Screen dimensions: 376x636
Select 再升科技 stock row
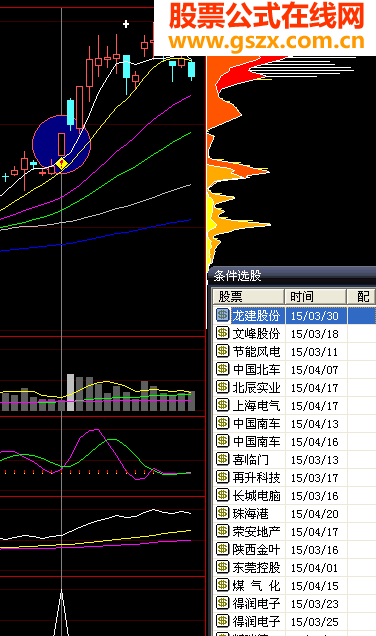(294, 477)
